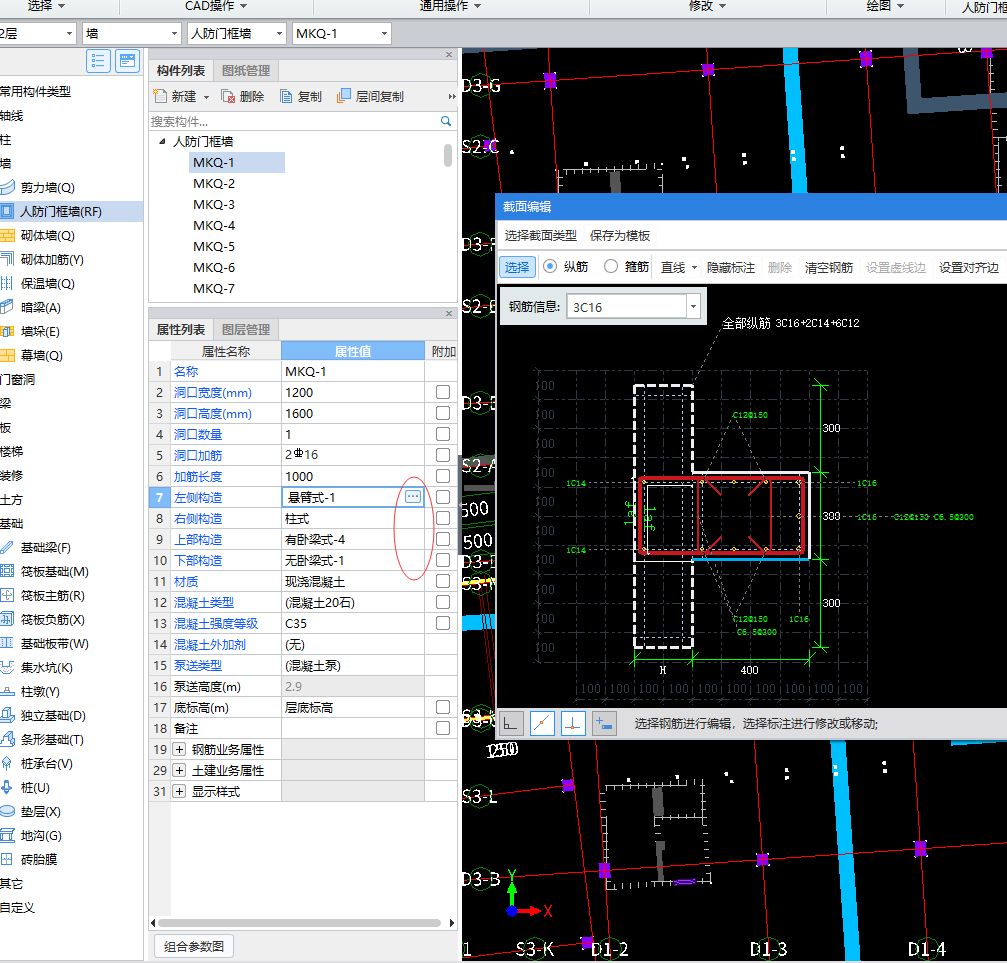Select 筏板主筋(R) component
The height and width of the screenshot is (963, 1007).
point(52,596)
